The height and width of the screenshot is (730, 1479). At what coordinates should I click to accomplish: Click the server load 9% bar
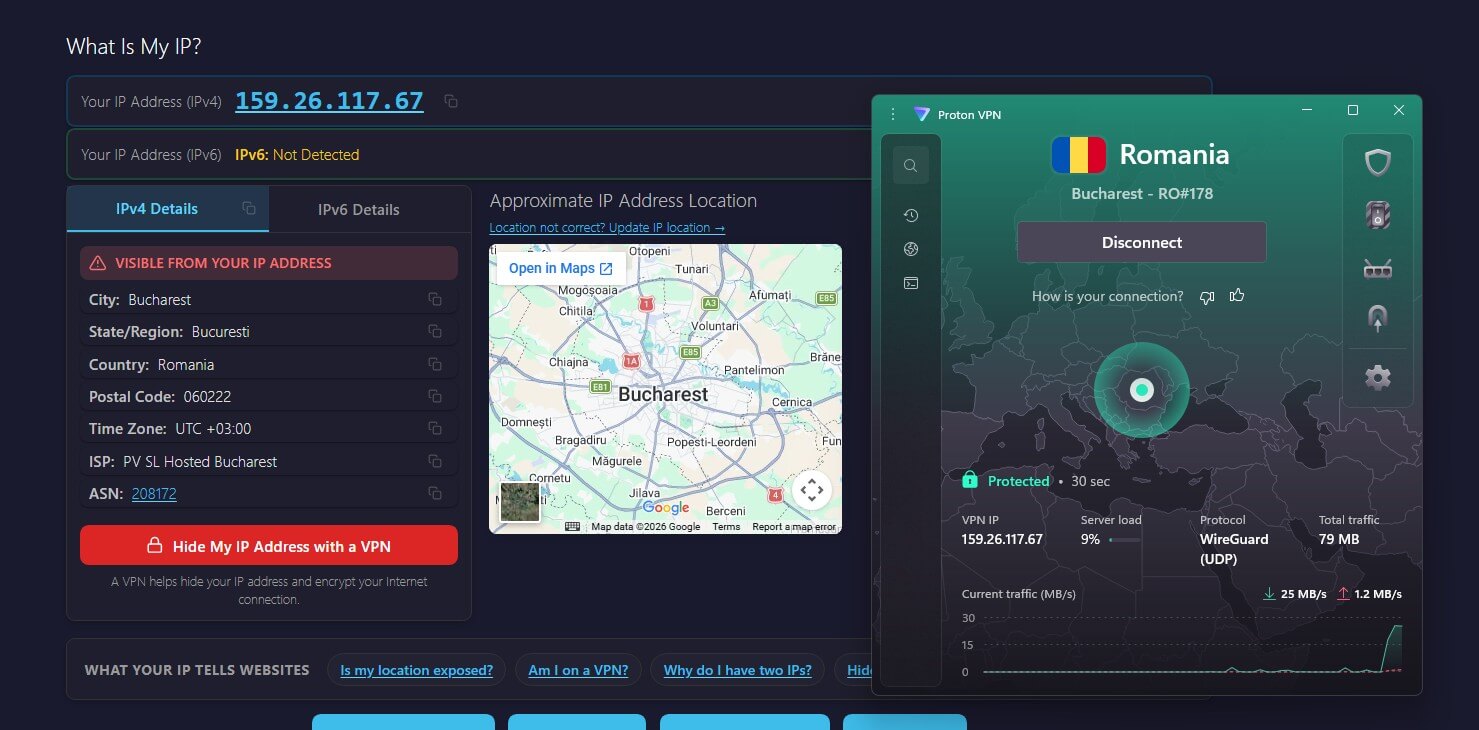1124,539
